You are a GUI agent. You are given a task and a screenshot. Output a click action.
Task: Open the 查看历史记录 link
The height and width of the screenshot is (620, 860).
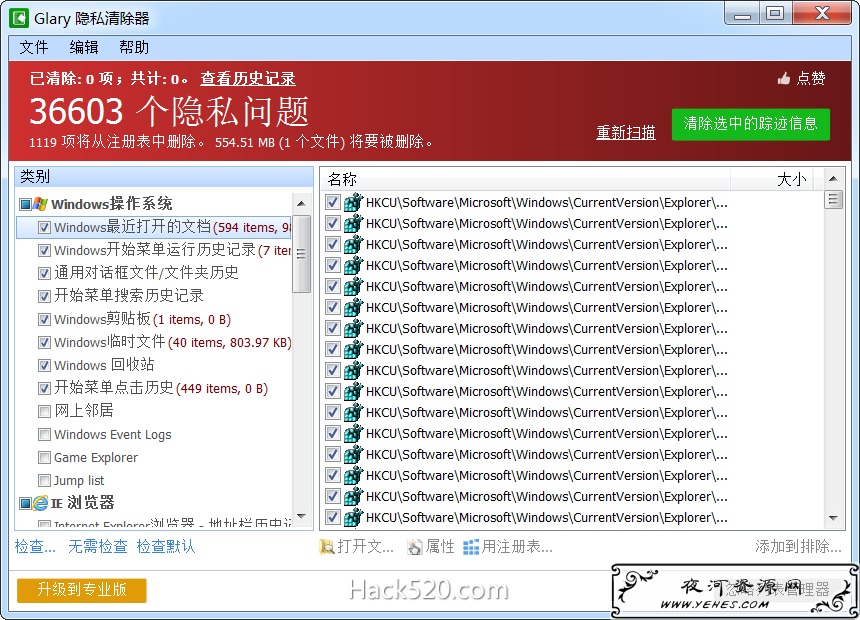point(248,79)
